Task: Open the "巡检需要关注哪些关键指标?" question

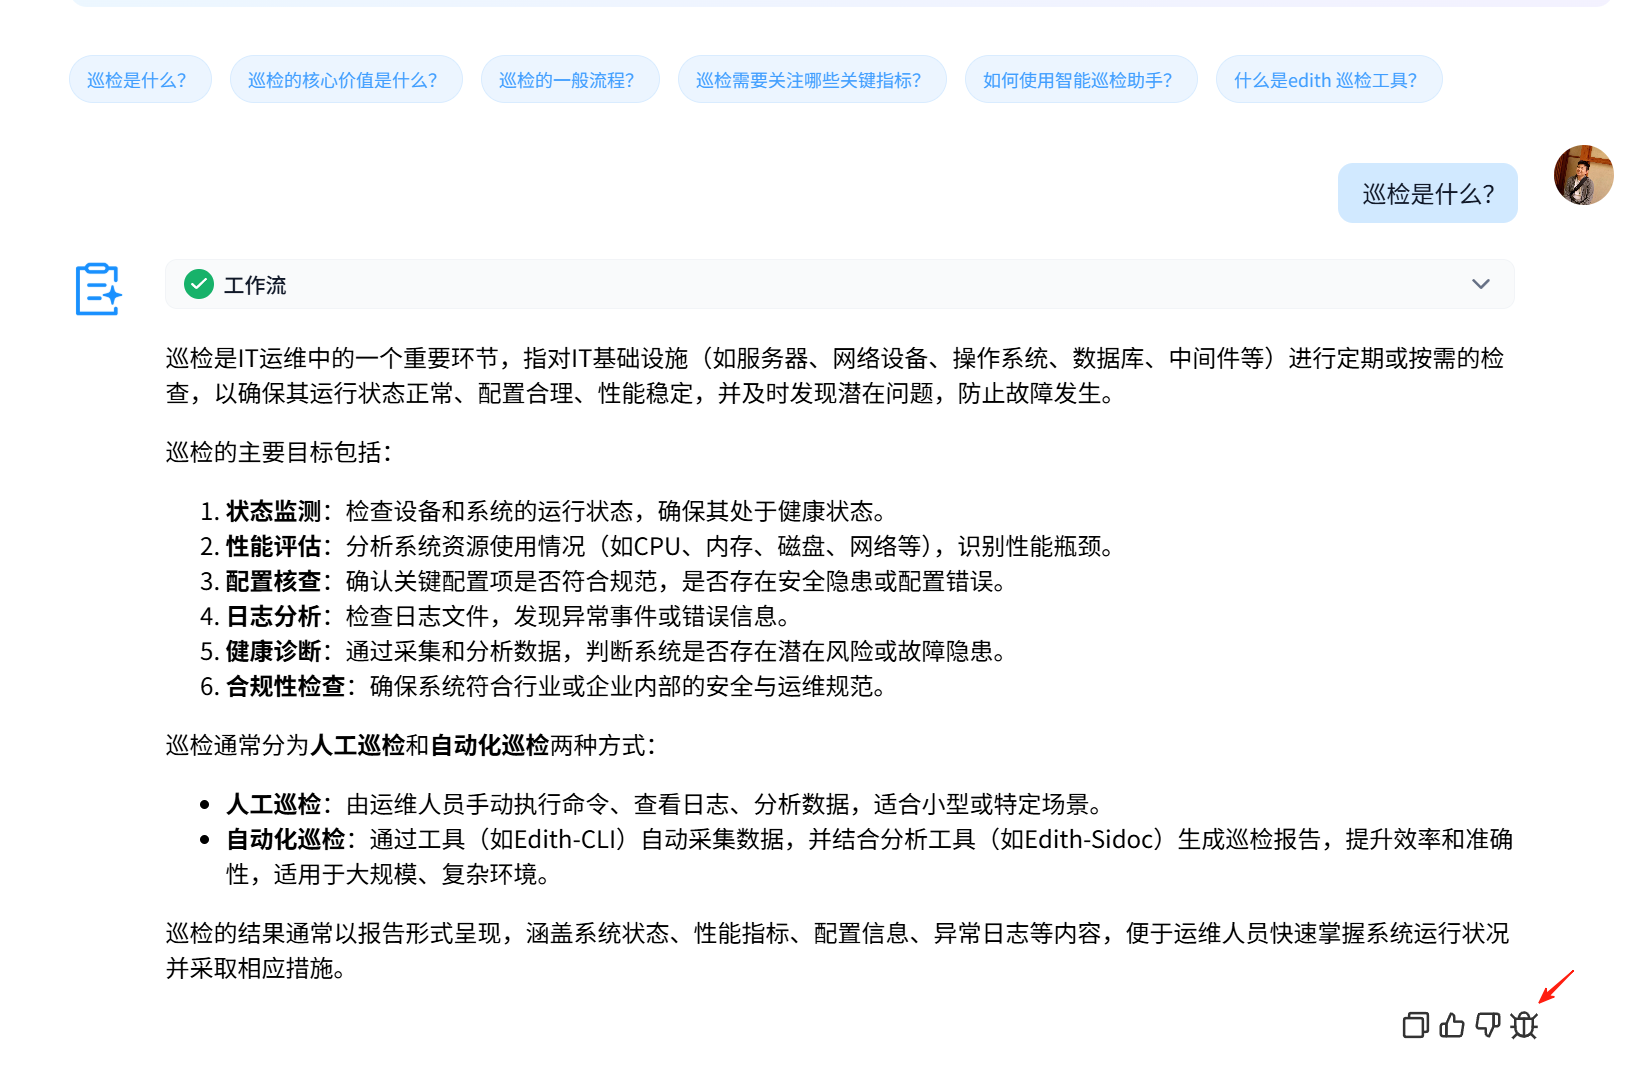Action: pyautogui.click(x=811, y=79)
